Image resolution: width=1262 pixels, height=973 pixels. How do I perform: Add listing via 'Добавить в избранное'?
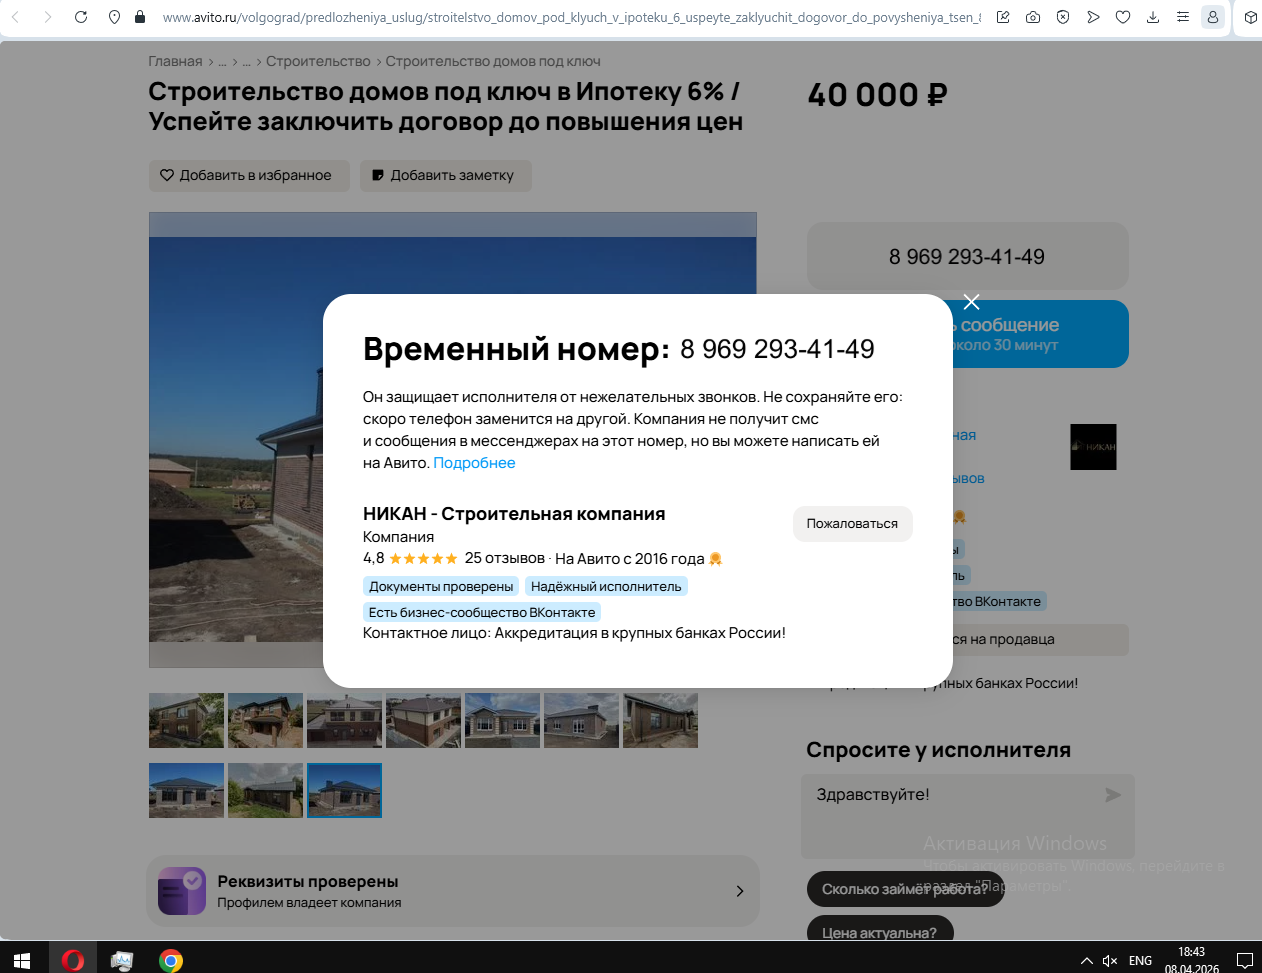[x=249, y=175]
